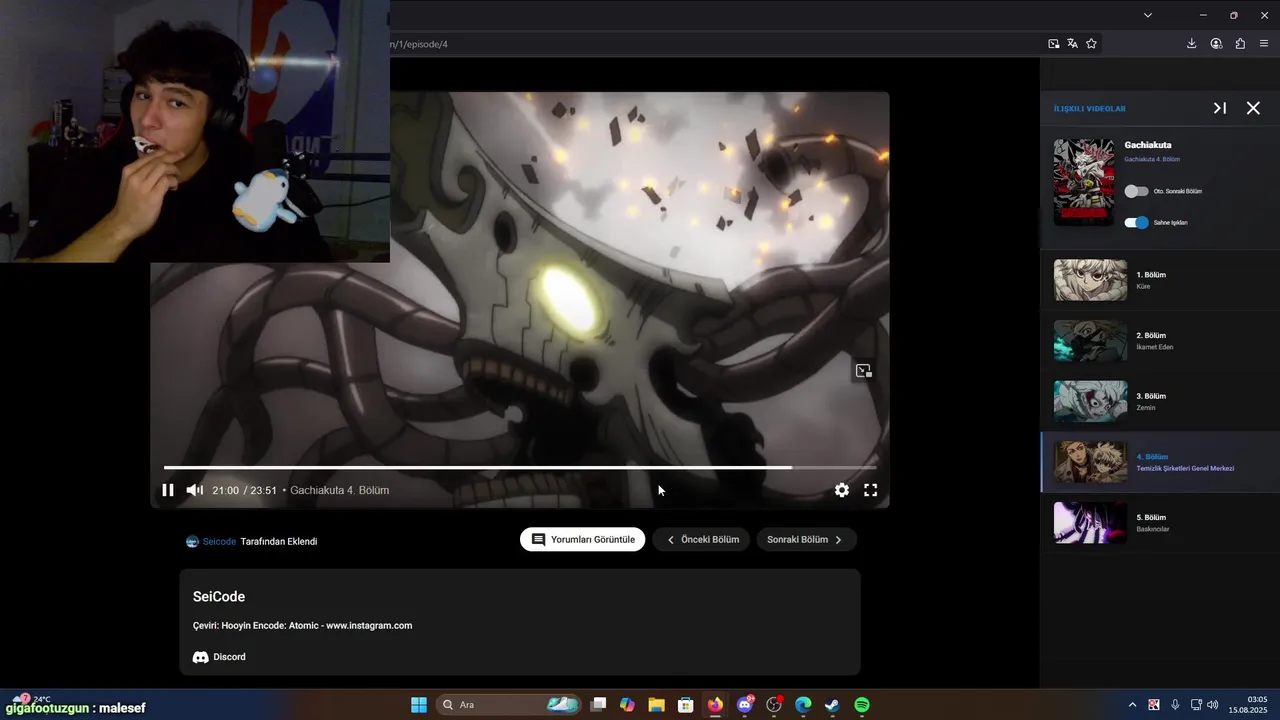Screen dimensions: 1280x720
Task: Open Copilot from the taskbar
Action: coord(627,705)
